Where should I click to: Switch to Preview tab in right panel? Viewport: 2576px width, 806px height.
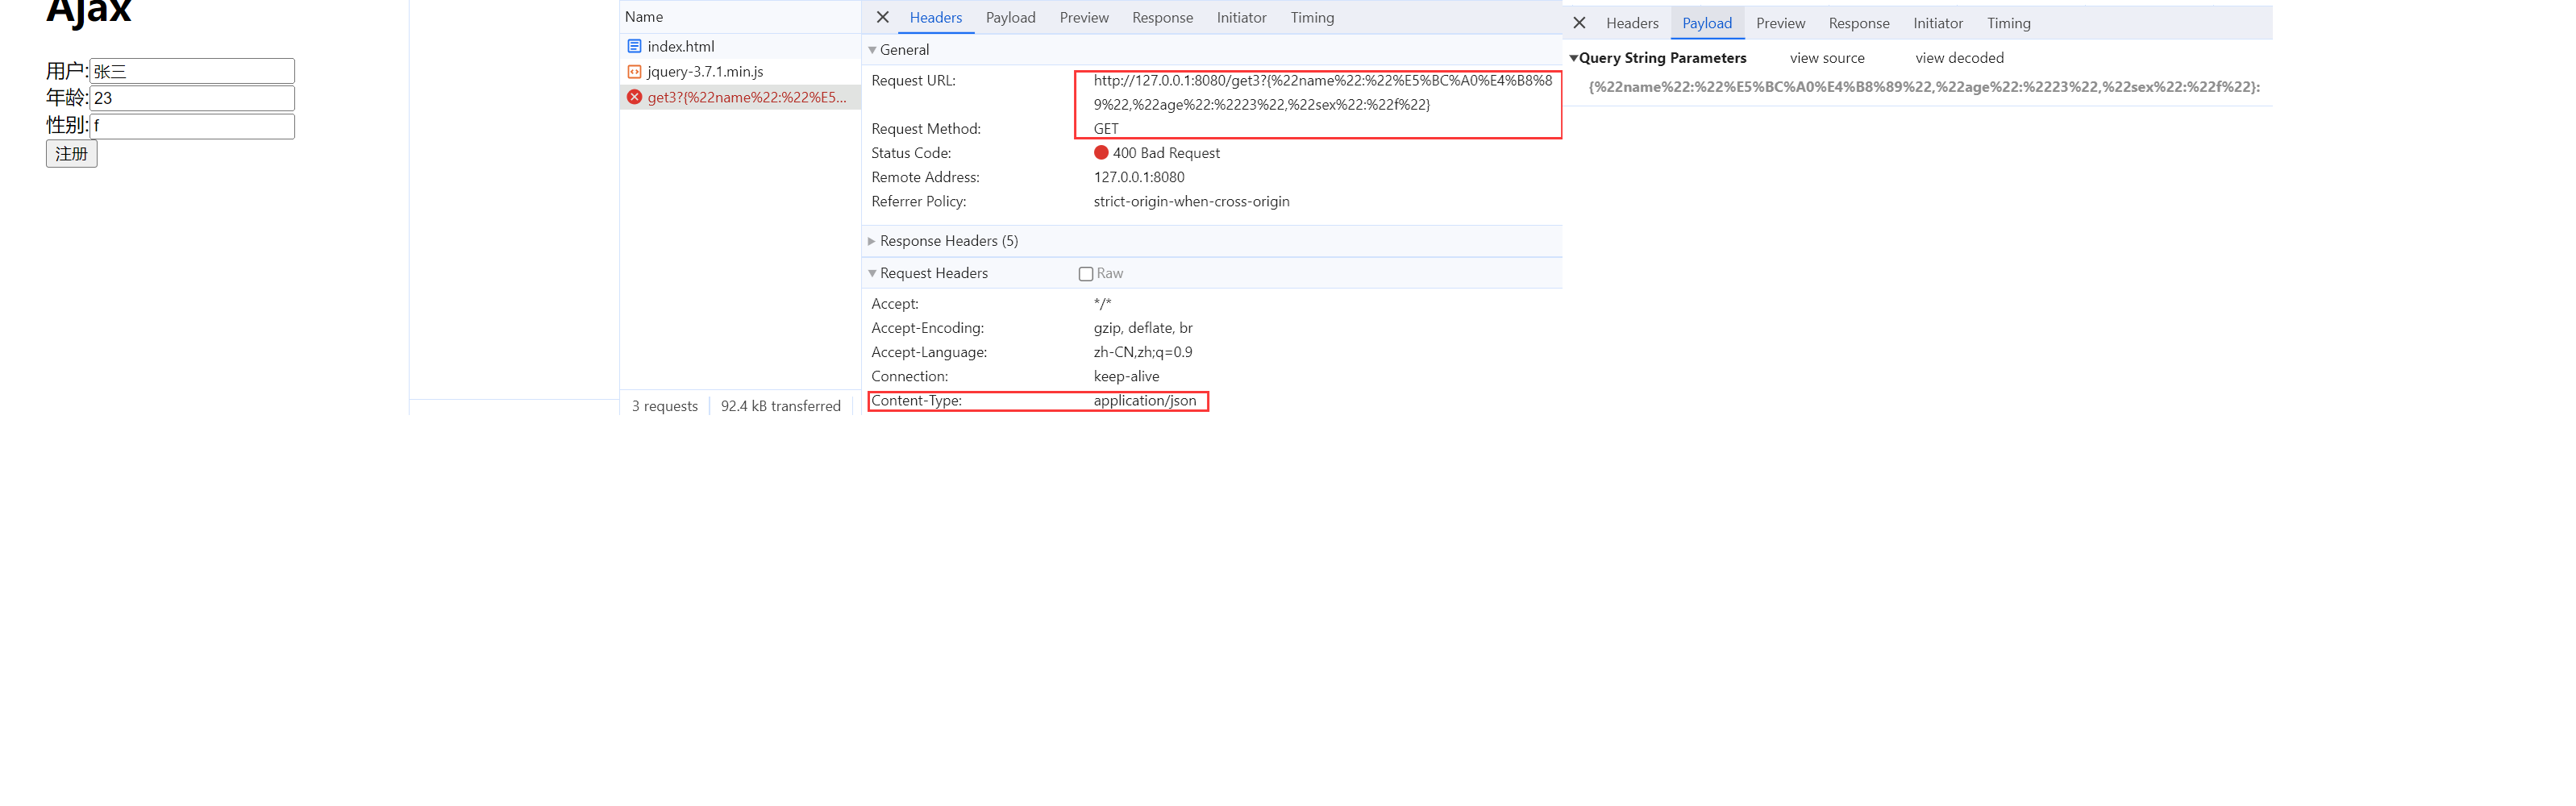click(1780, 23)
